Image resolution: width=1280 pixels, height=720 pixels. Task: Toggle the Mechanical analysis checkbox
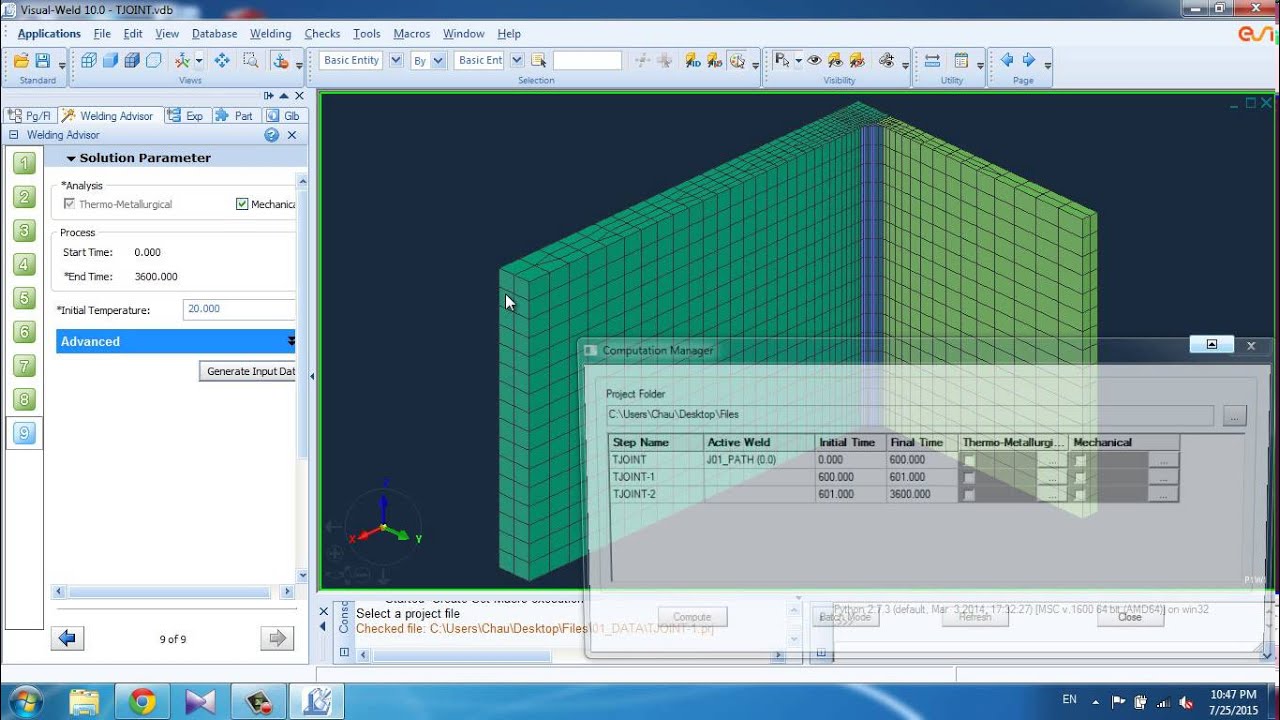coord(242,204)
